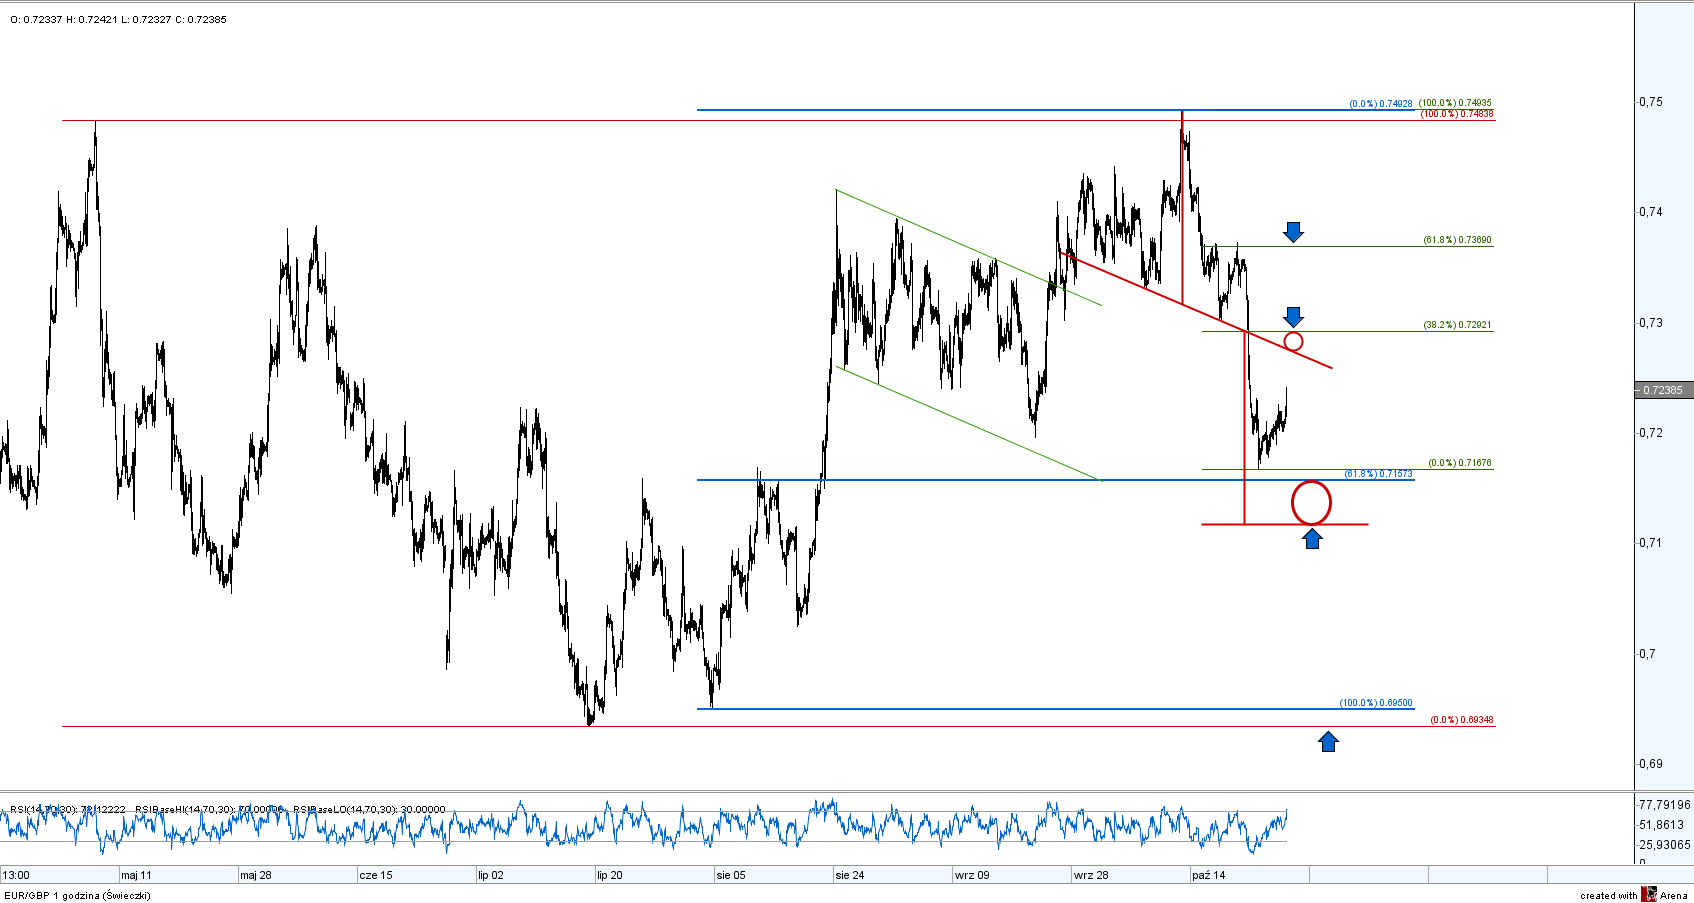
Task: Click the 0,73 price axis label
Action: pyautogui.click(x=1650, y=323)
